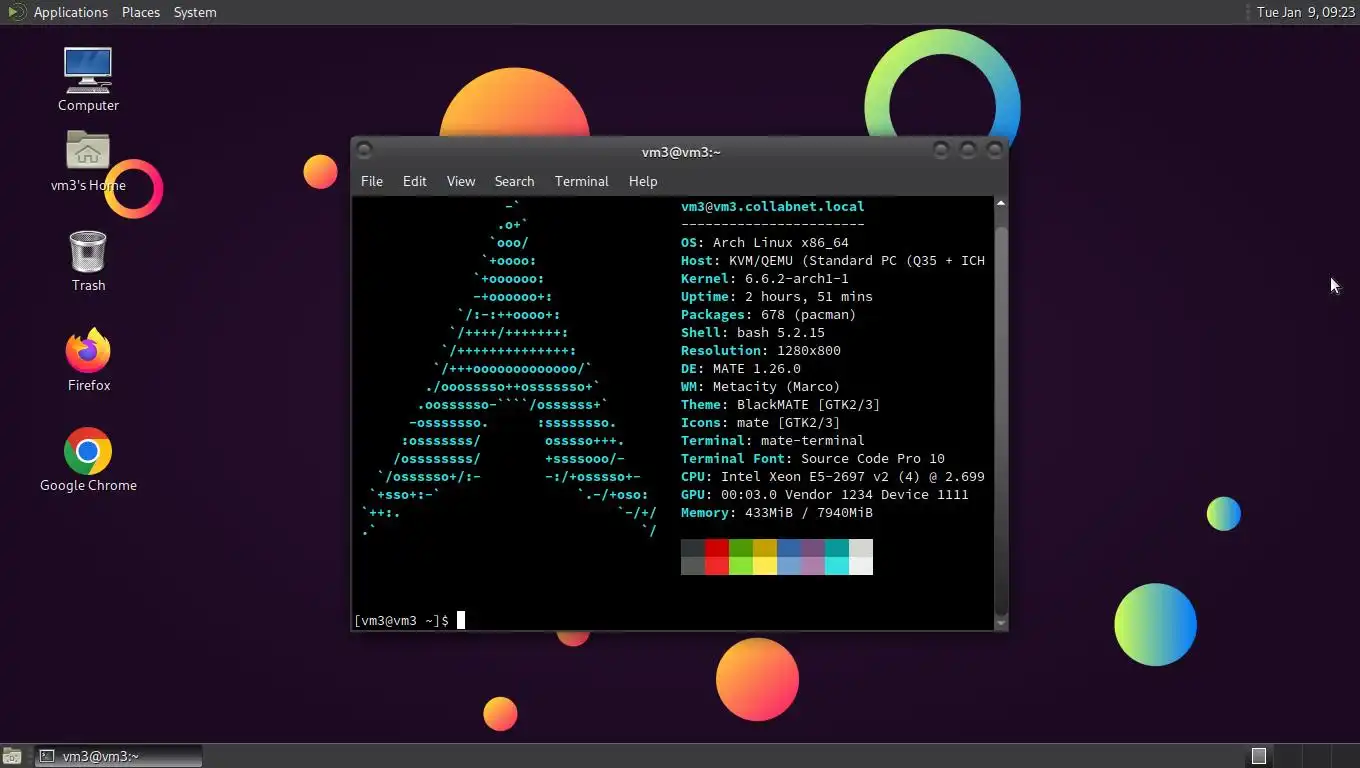Screen dimensions: 1360x768
Task: Open the Places menu
Action: [141, 12]
